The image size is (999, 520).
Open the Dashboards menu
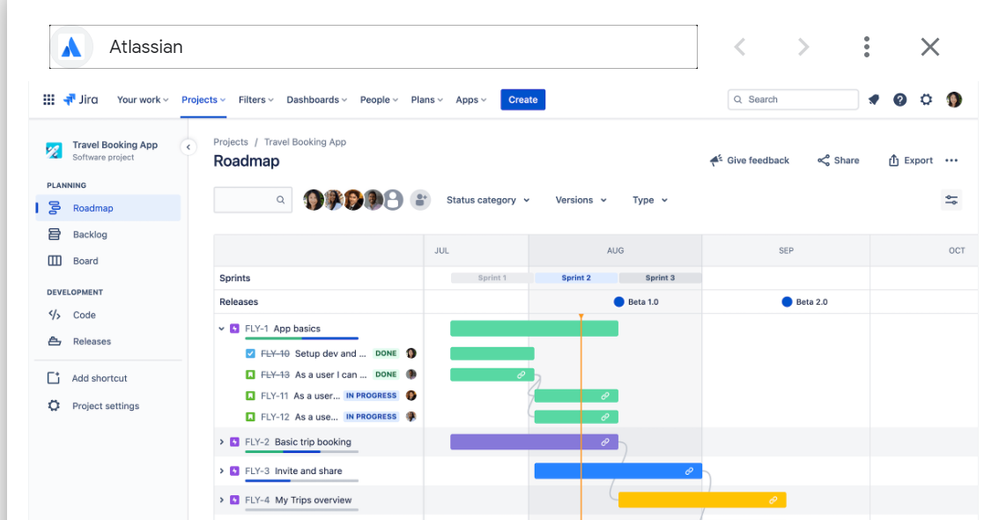coord(317,99)
